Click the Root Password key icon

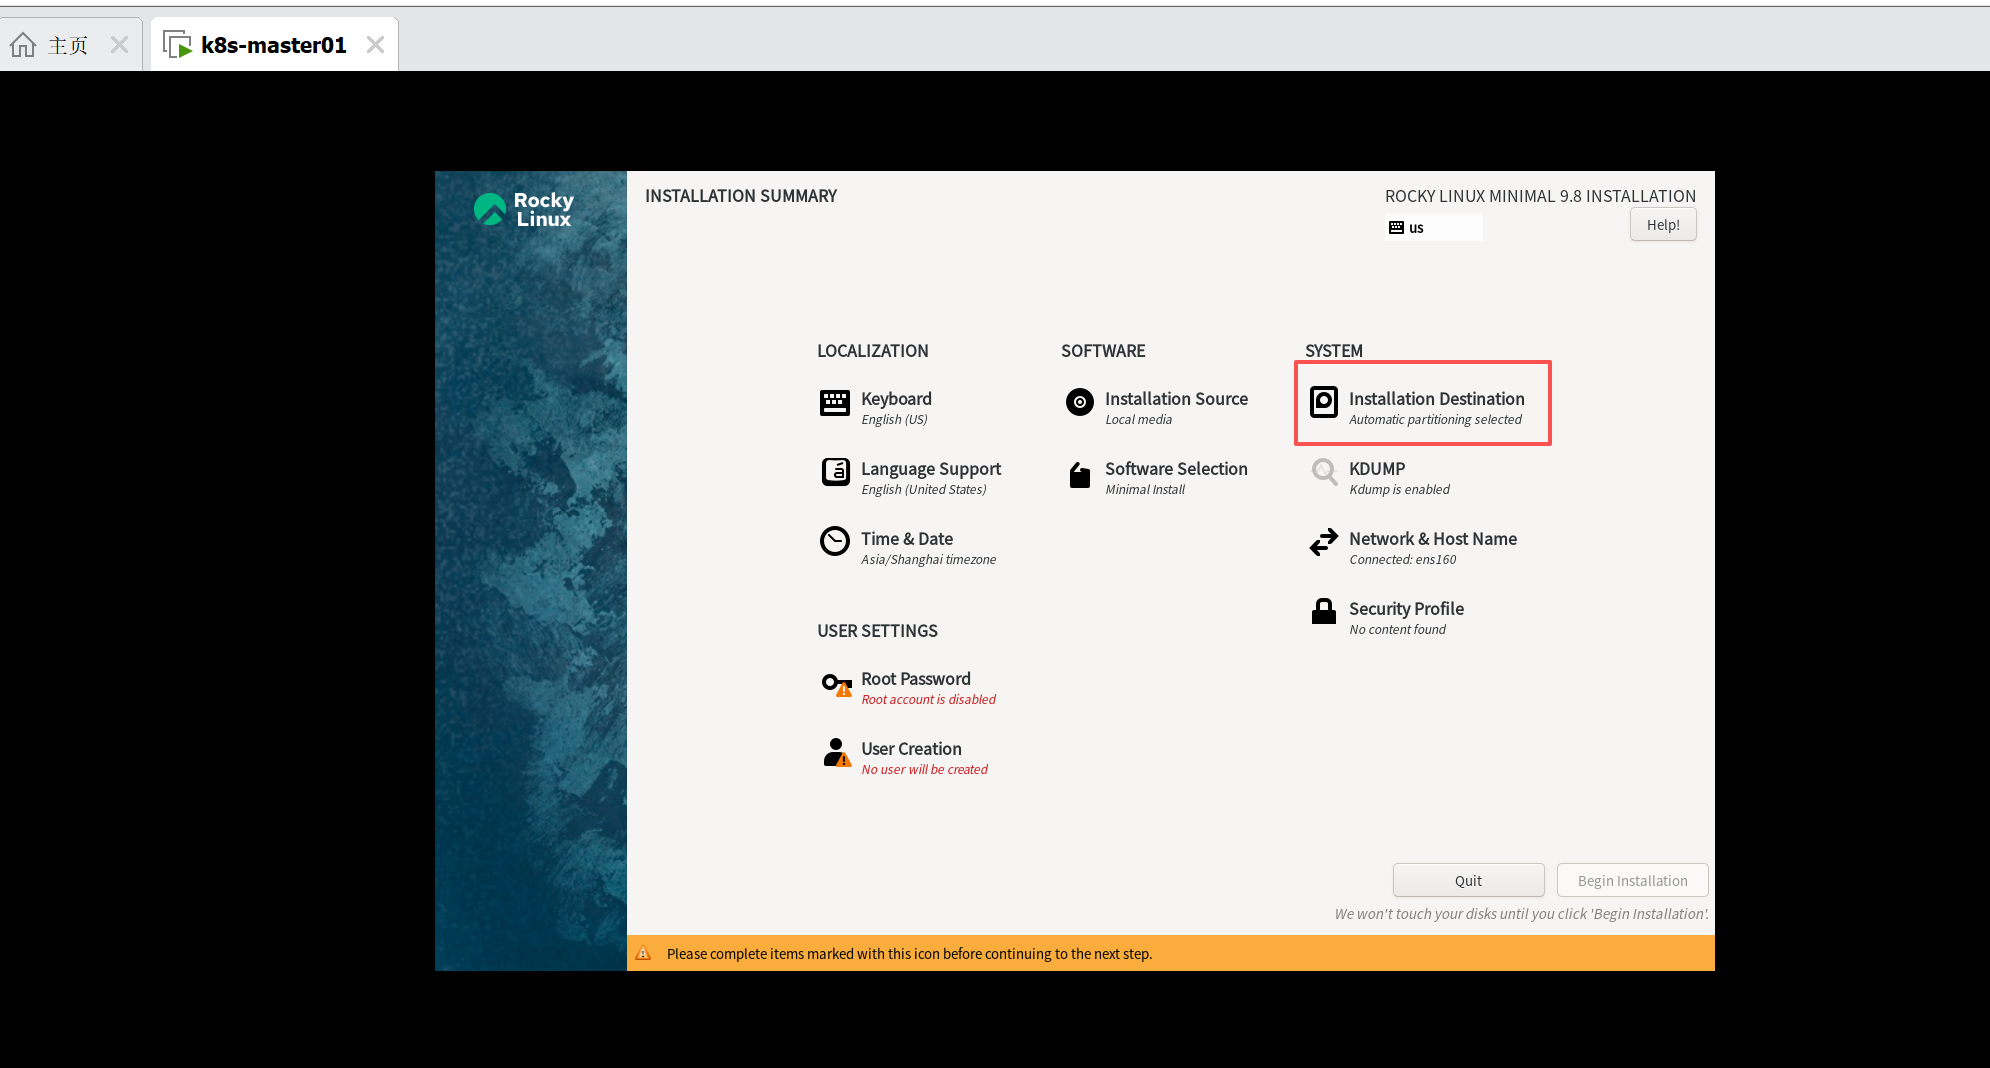[836, 684]
